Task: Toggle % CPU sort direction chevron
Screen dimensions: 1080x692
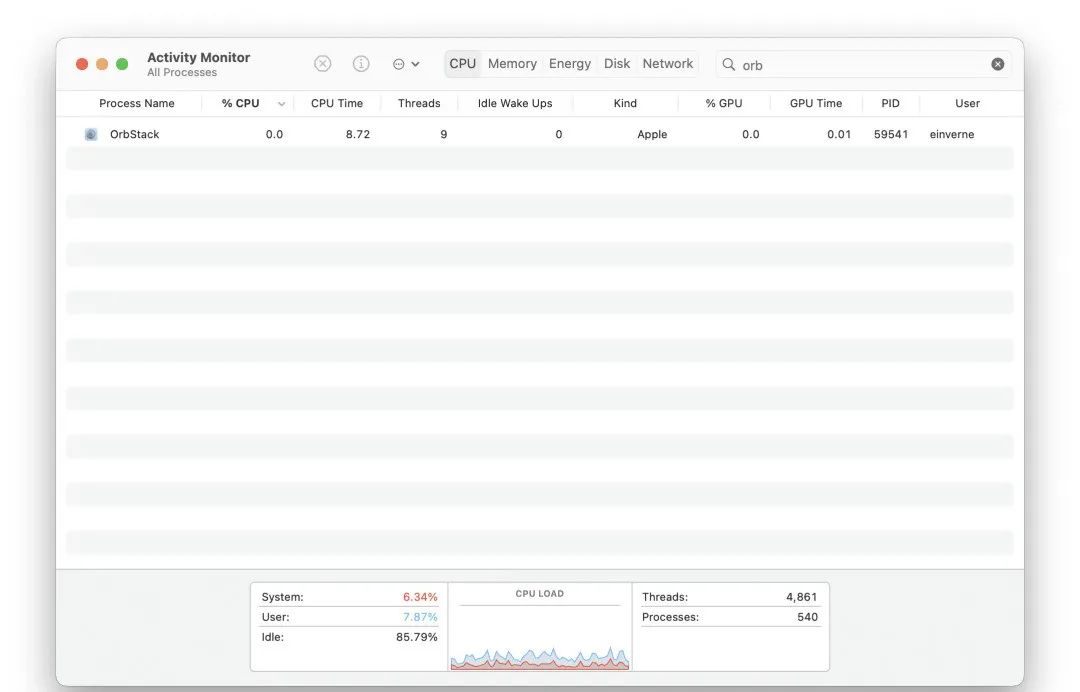Action: tap(281, 104)
